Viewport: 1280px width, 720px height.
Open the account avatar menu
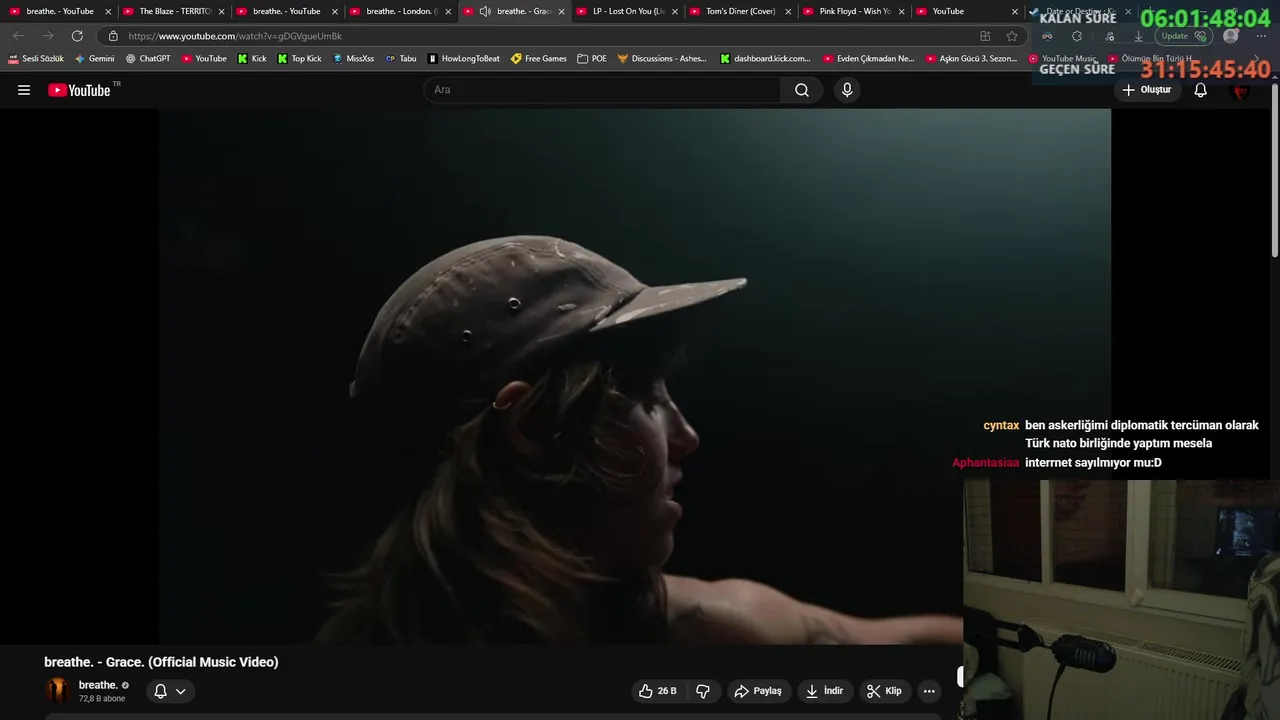[1241, 90]
